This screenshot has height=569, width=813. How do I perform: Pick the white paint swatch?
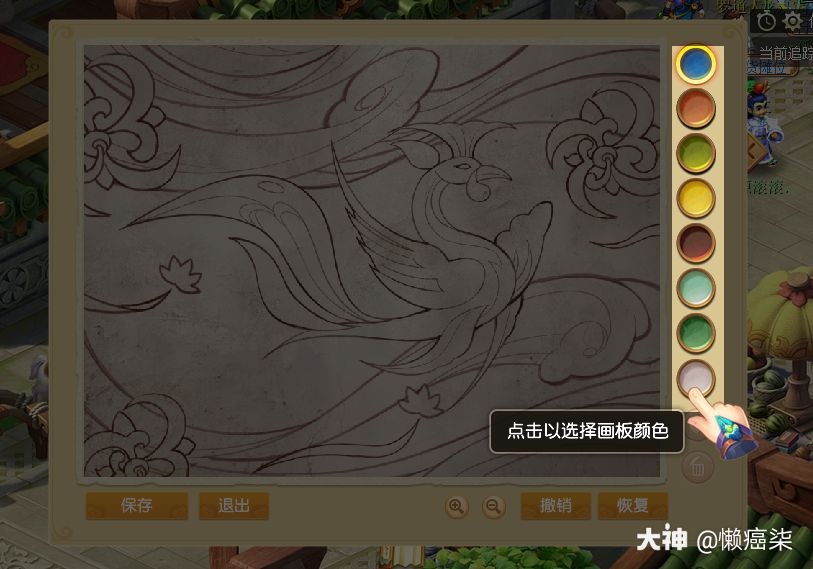[x=696, y=379]
